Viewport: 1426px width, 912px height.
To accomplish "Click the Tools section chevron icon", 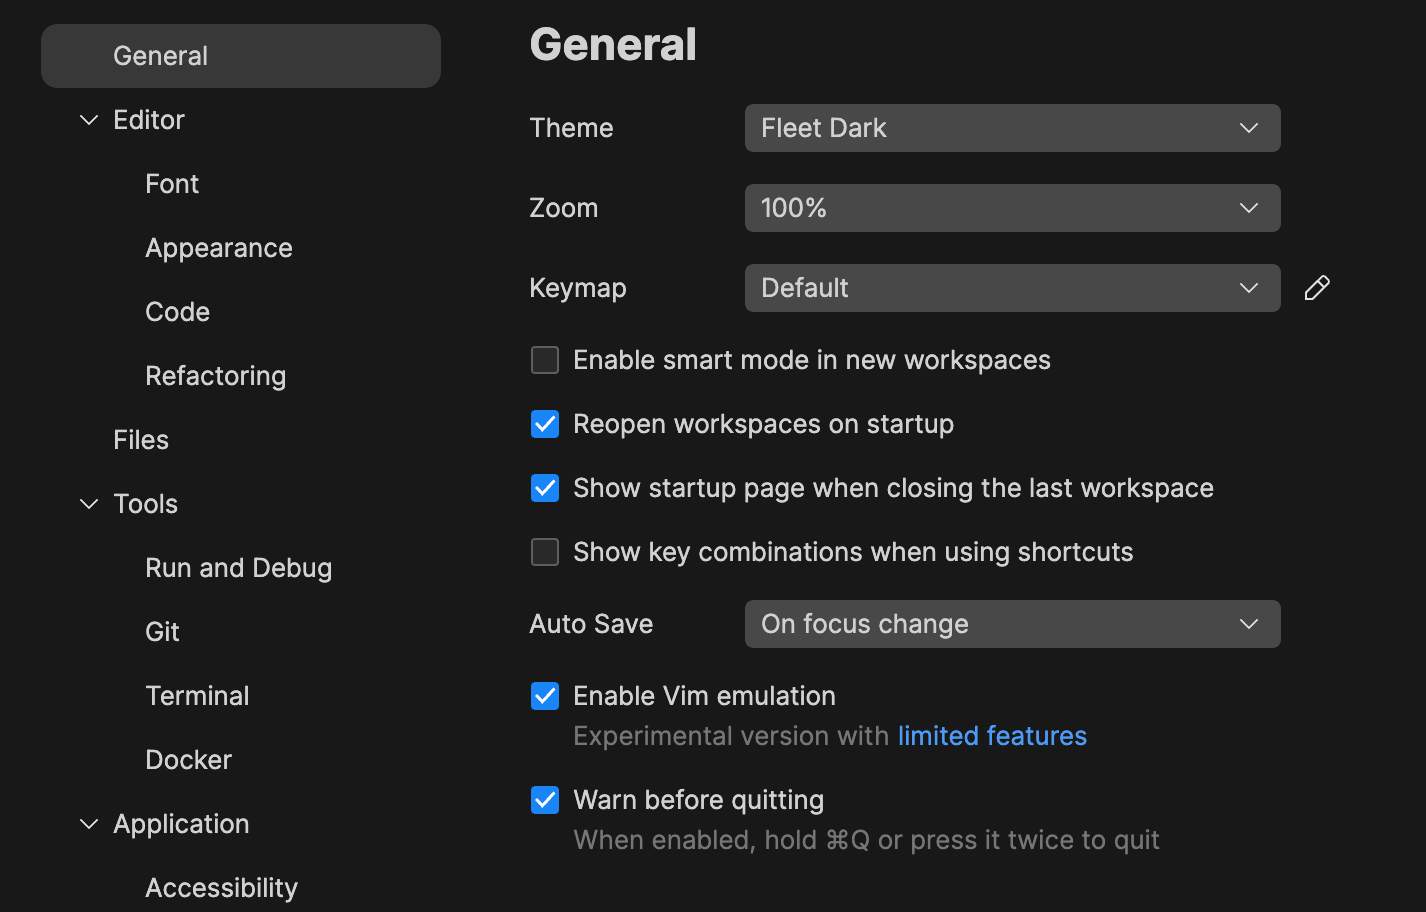I will 88,504.
